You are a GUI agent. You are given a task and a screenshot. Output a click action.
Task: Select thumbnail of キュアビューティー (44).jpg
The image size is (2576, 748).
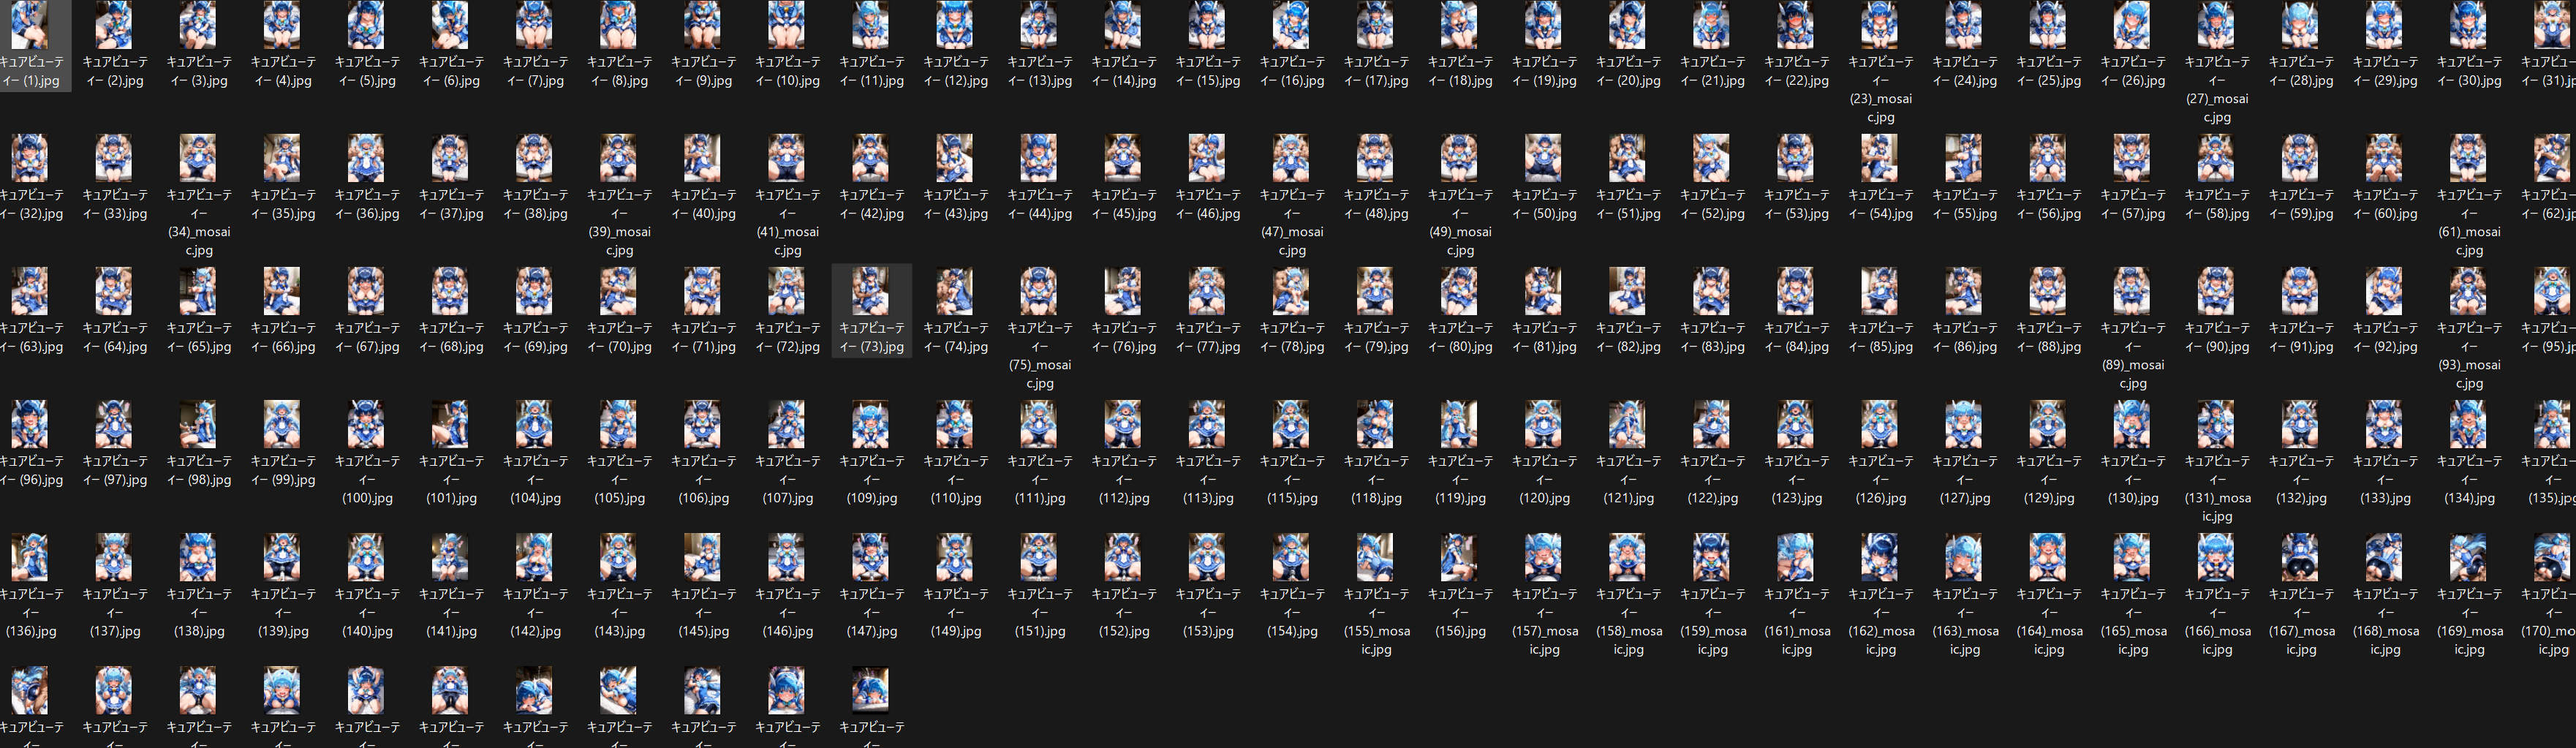tap(1038, 157)
